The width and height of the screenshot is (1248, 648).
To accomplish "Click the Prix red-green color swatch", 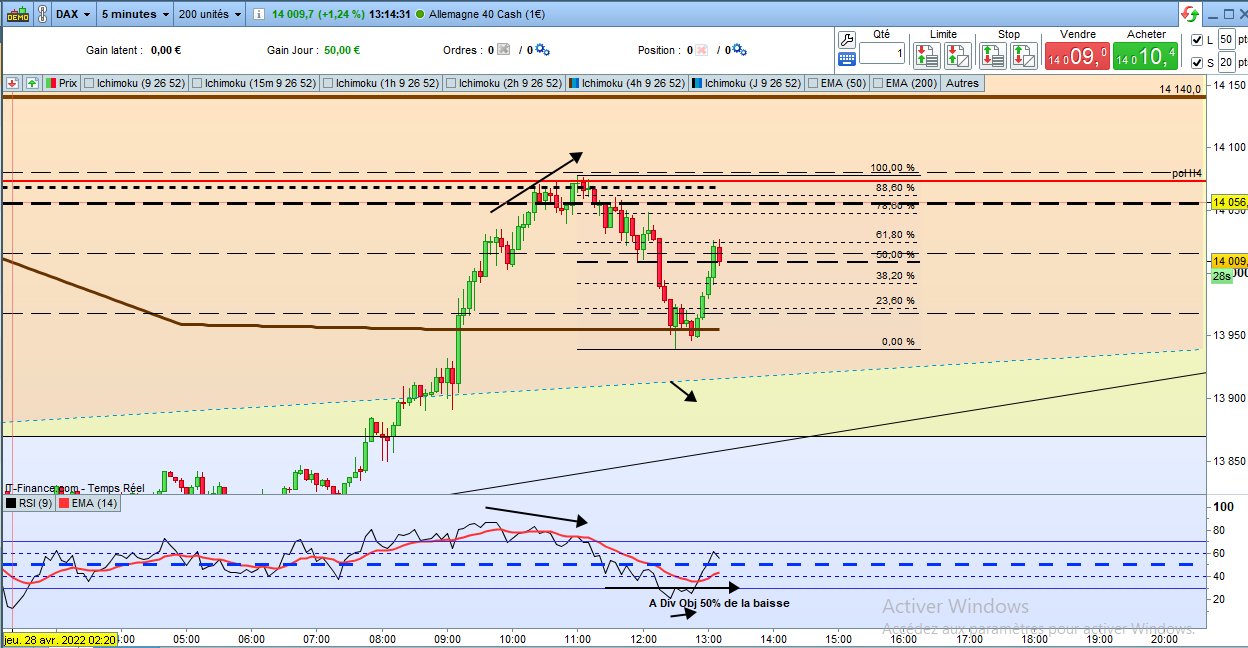I will pos(51,83).
